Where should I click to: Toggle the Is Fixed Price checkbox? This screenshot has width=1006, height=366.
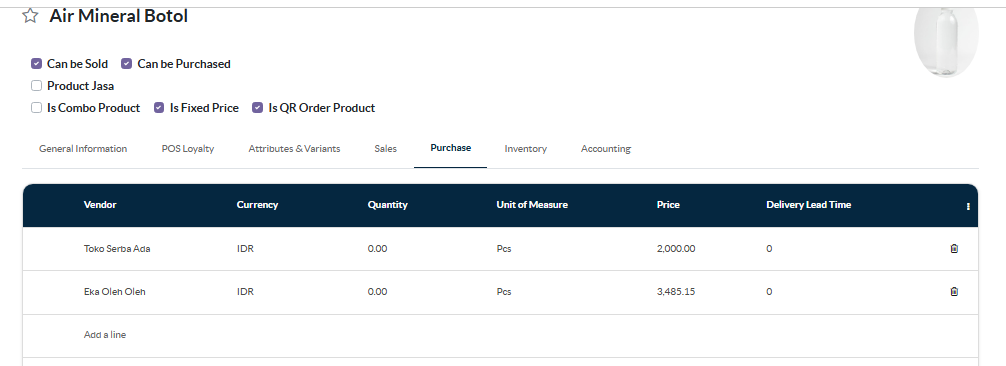pos(159,108)
